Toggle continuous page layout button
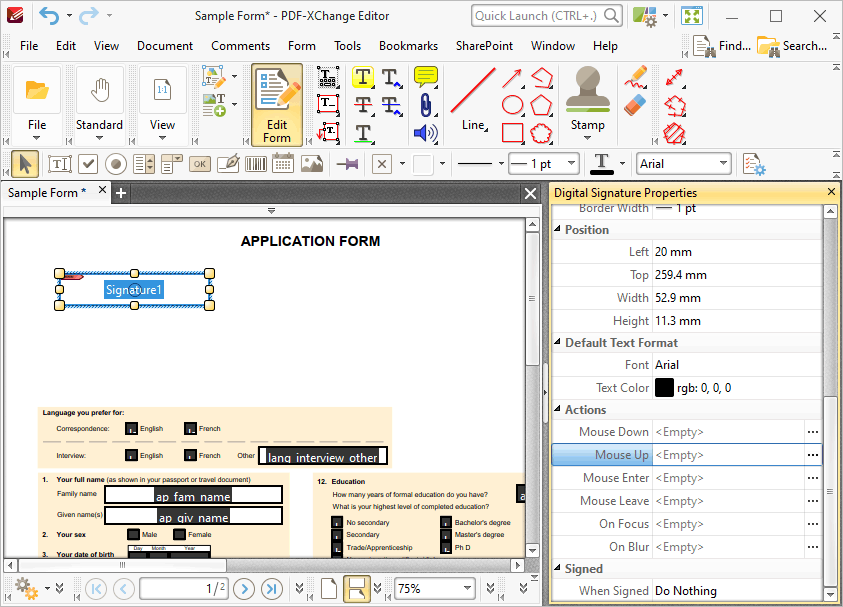 [x=356, y=589]
